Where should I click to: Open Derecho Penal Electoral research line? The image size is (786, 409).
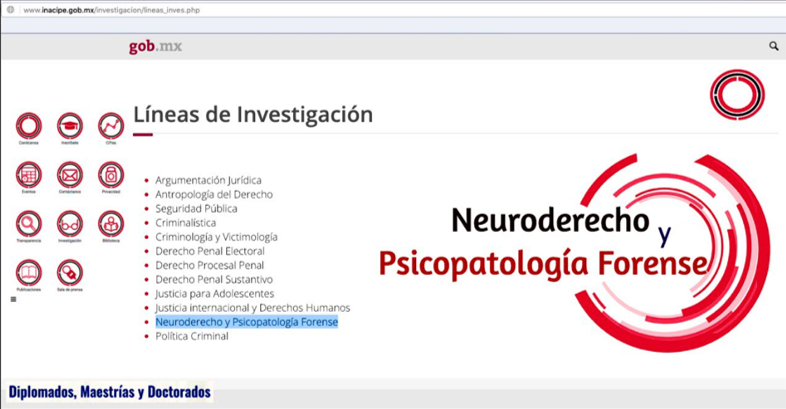(210, 251)
